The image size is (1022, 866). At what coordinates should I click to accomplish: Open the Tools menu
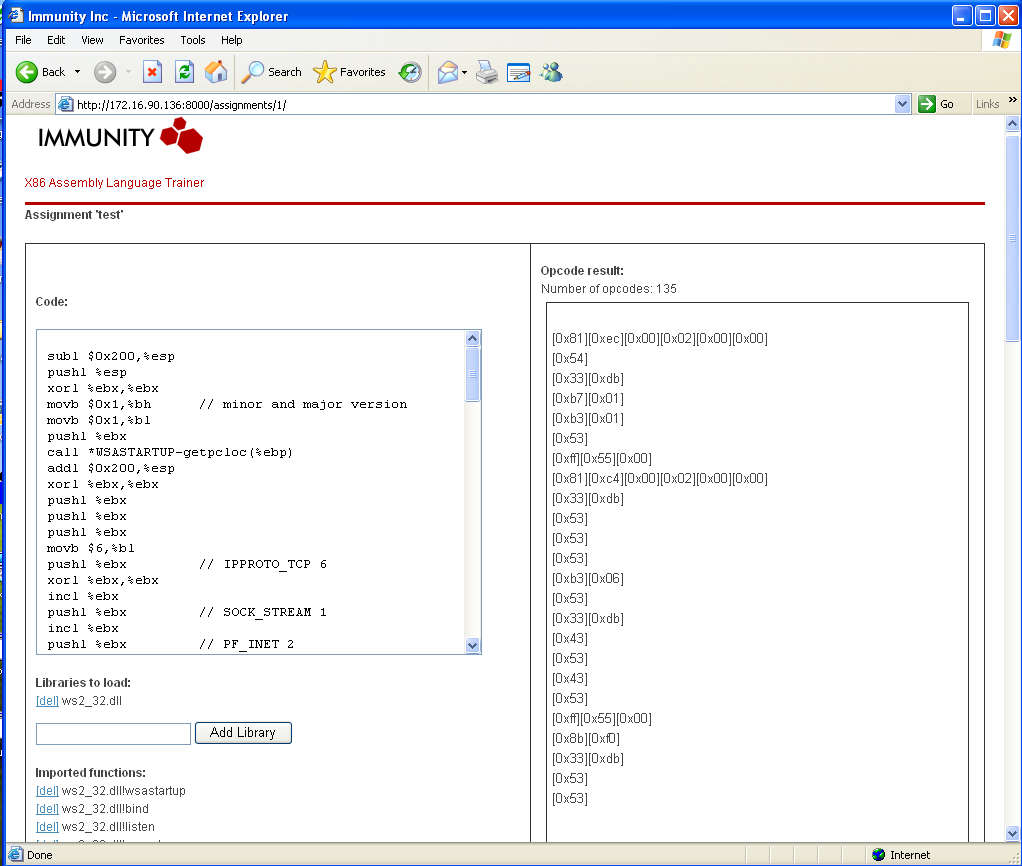coord(193,40)
